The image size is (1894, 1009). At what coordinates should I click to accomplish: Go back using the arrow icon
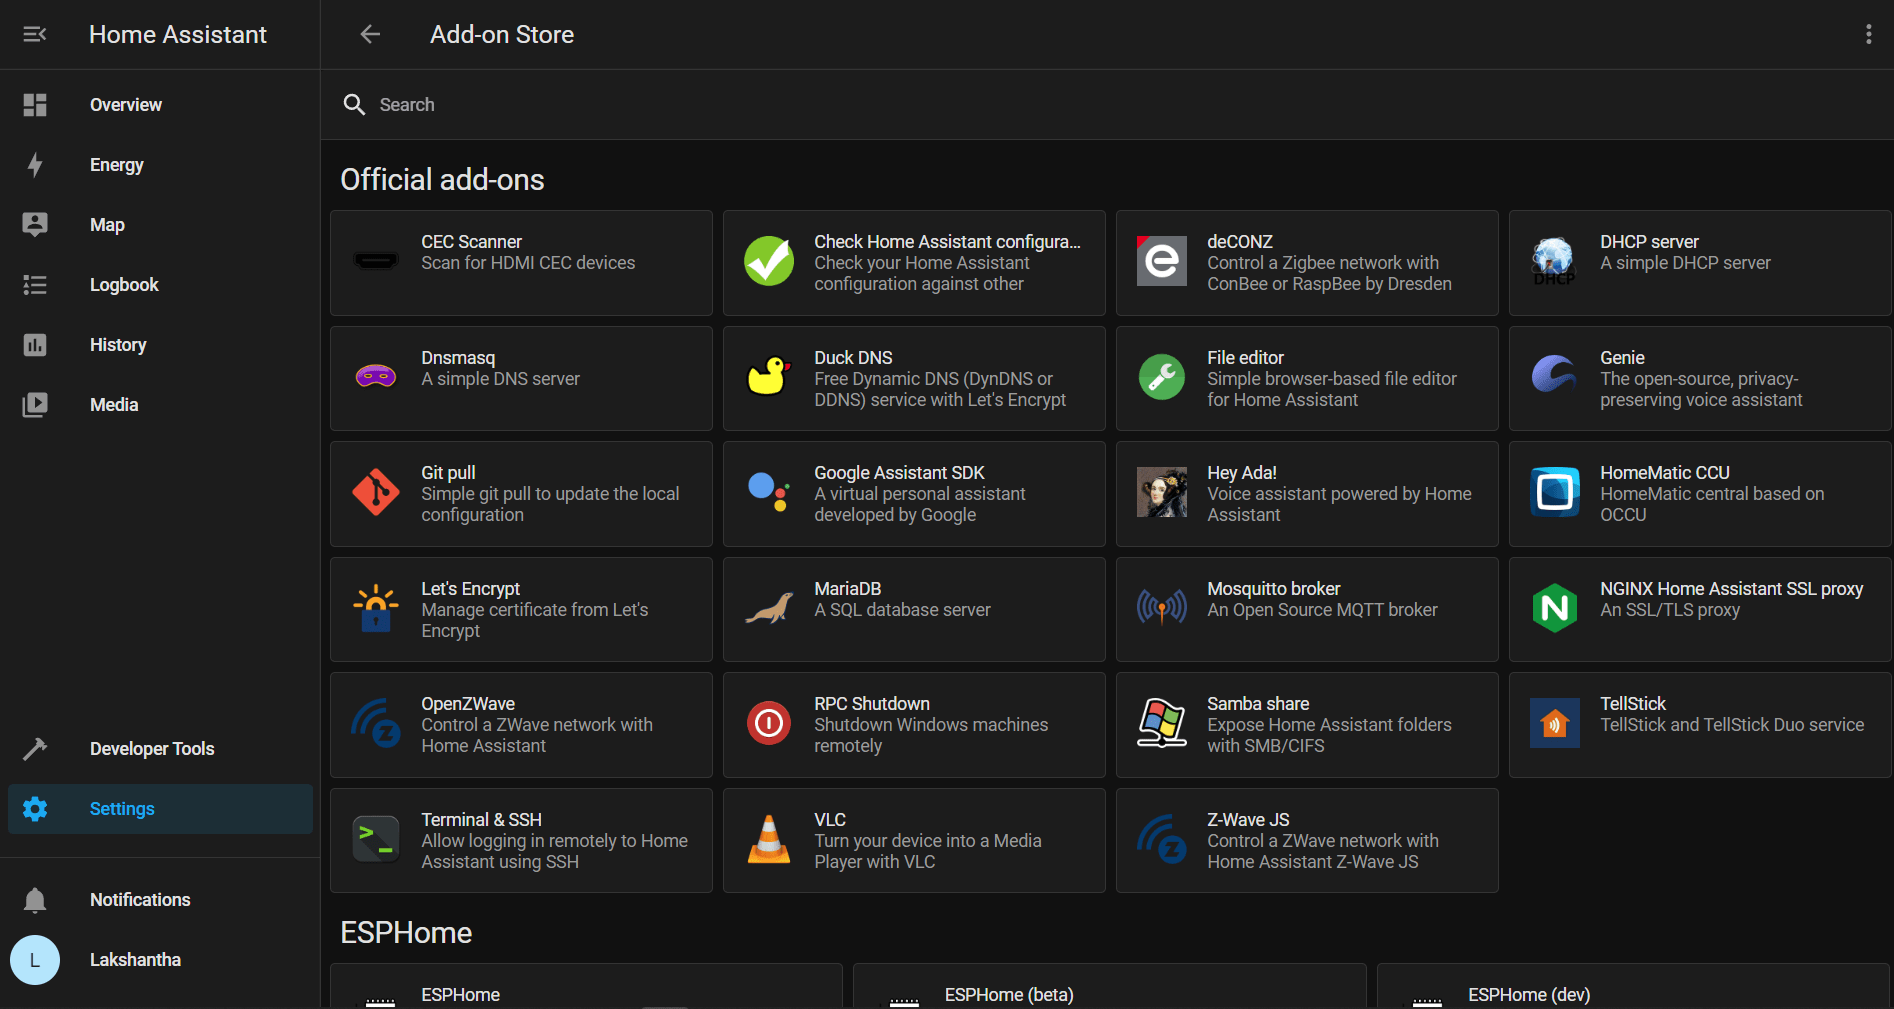click(370, 35)
